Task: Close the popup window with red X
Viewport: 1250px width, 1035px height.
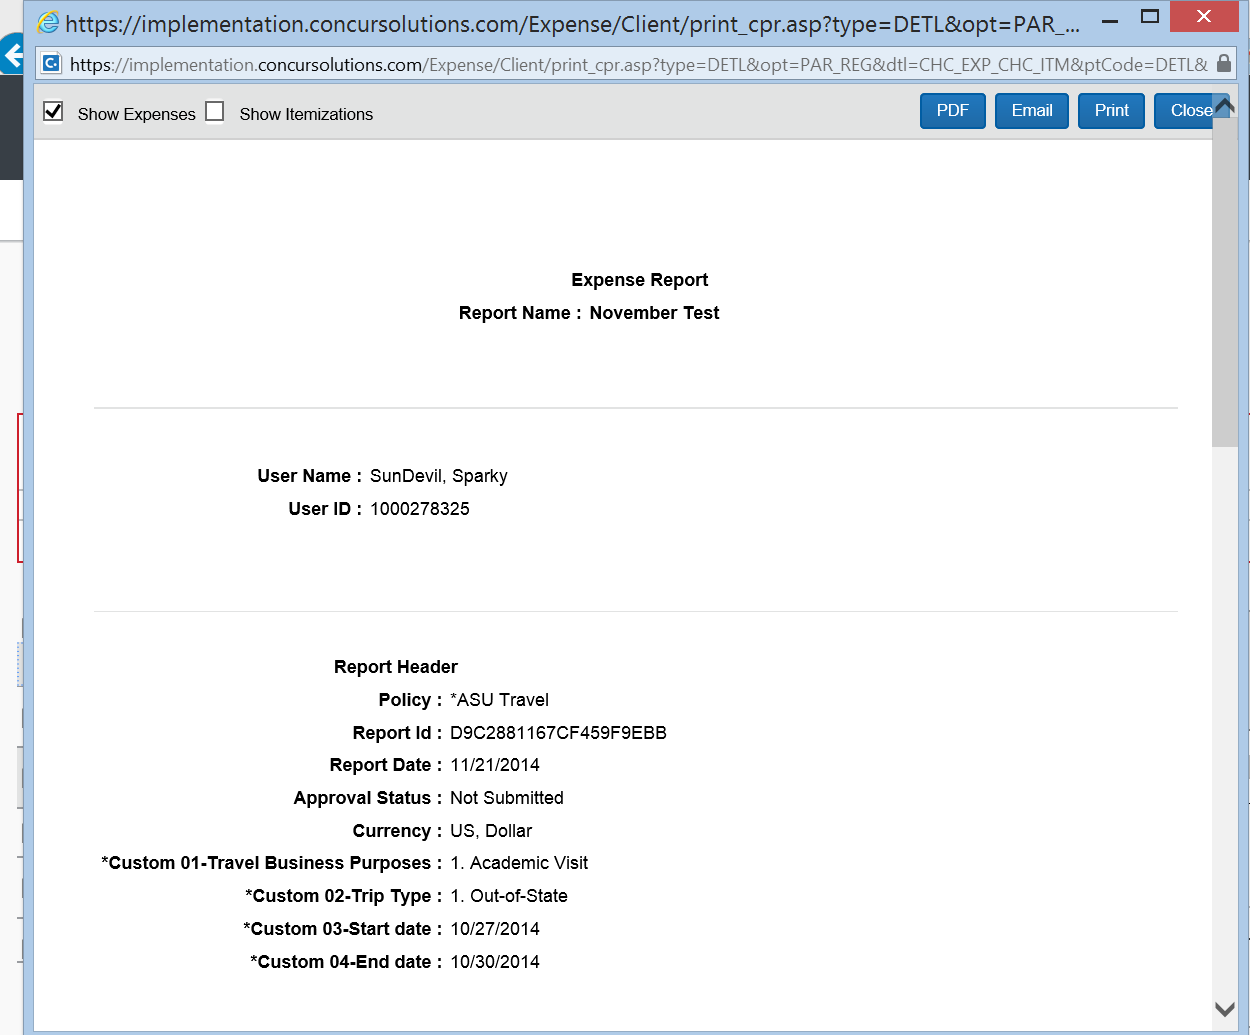Action: click(x=1204, y=16)
